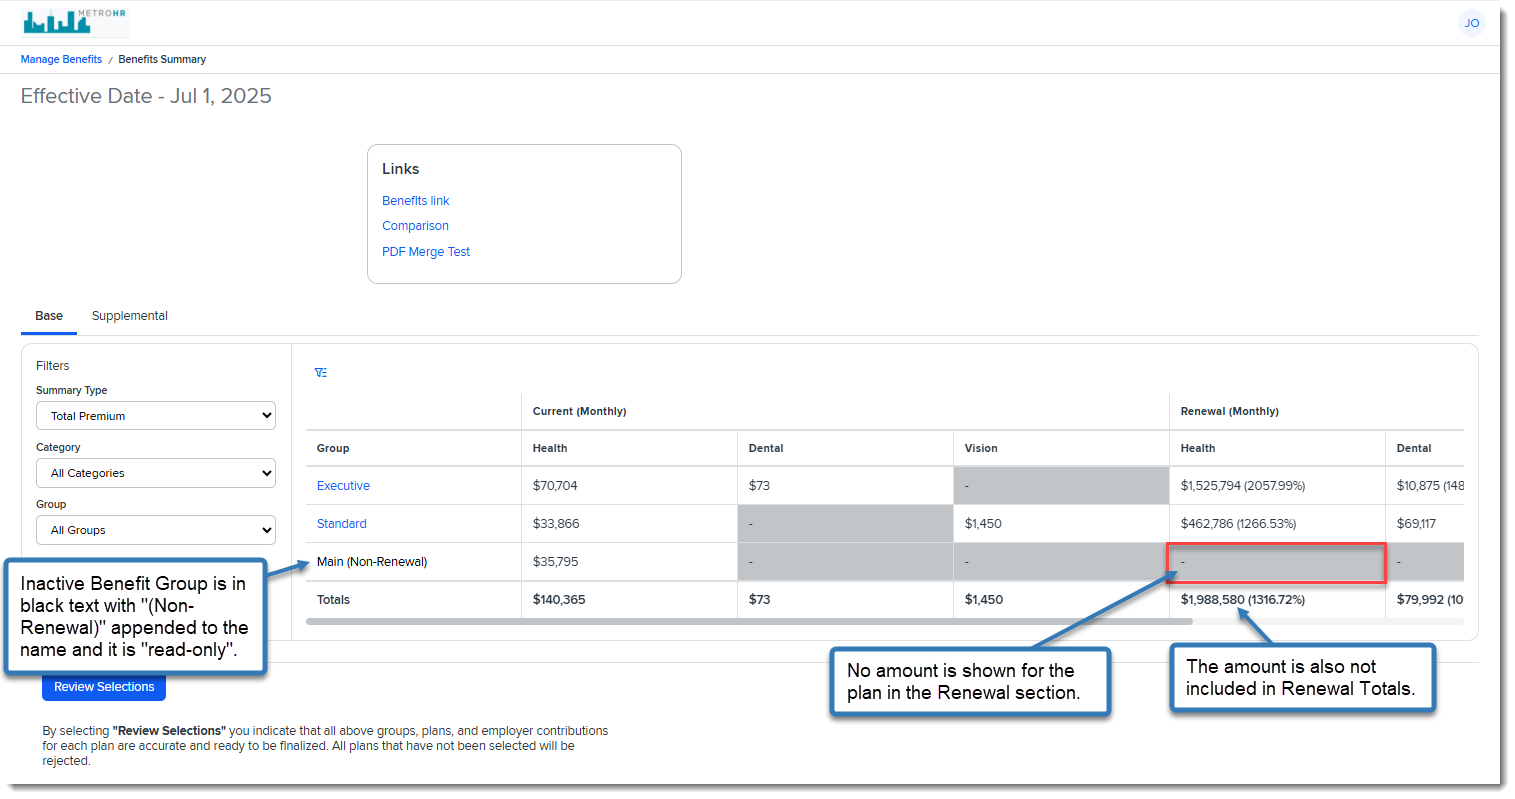1515x799 pixels.
Task: Click the Renewal Health totals cell
Action: 1242,600
